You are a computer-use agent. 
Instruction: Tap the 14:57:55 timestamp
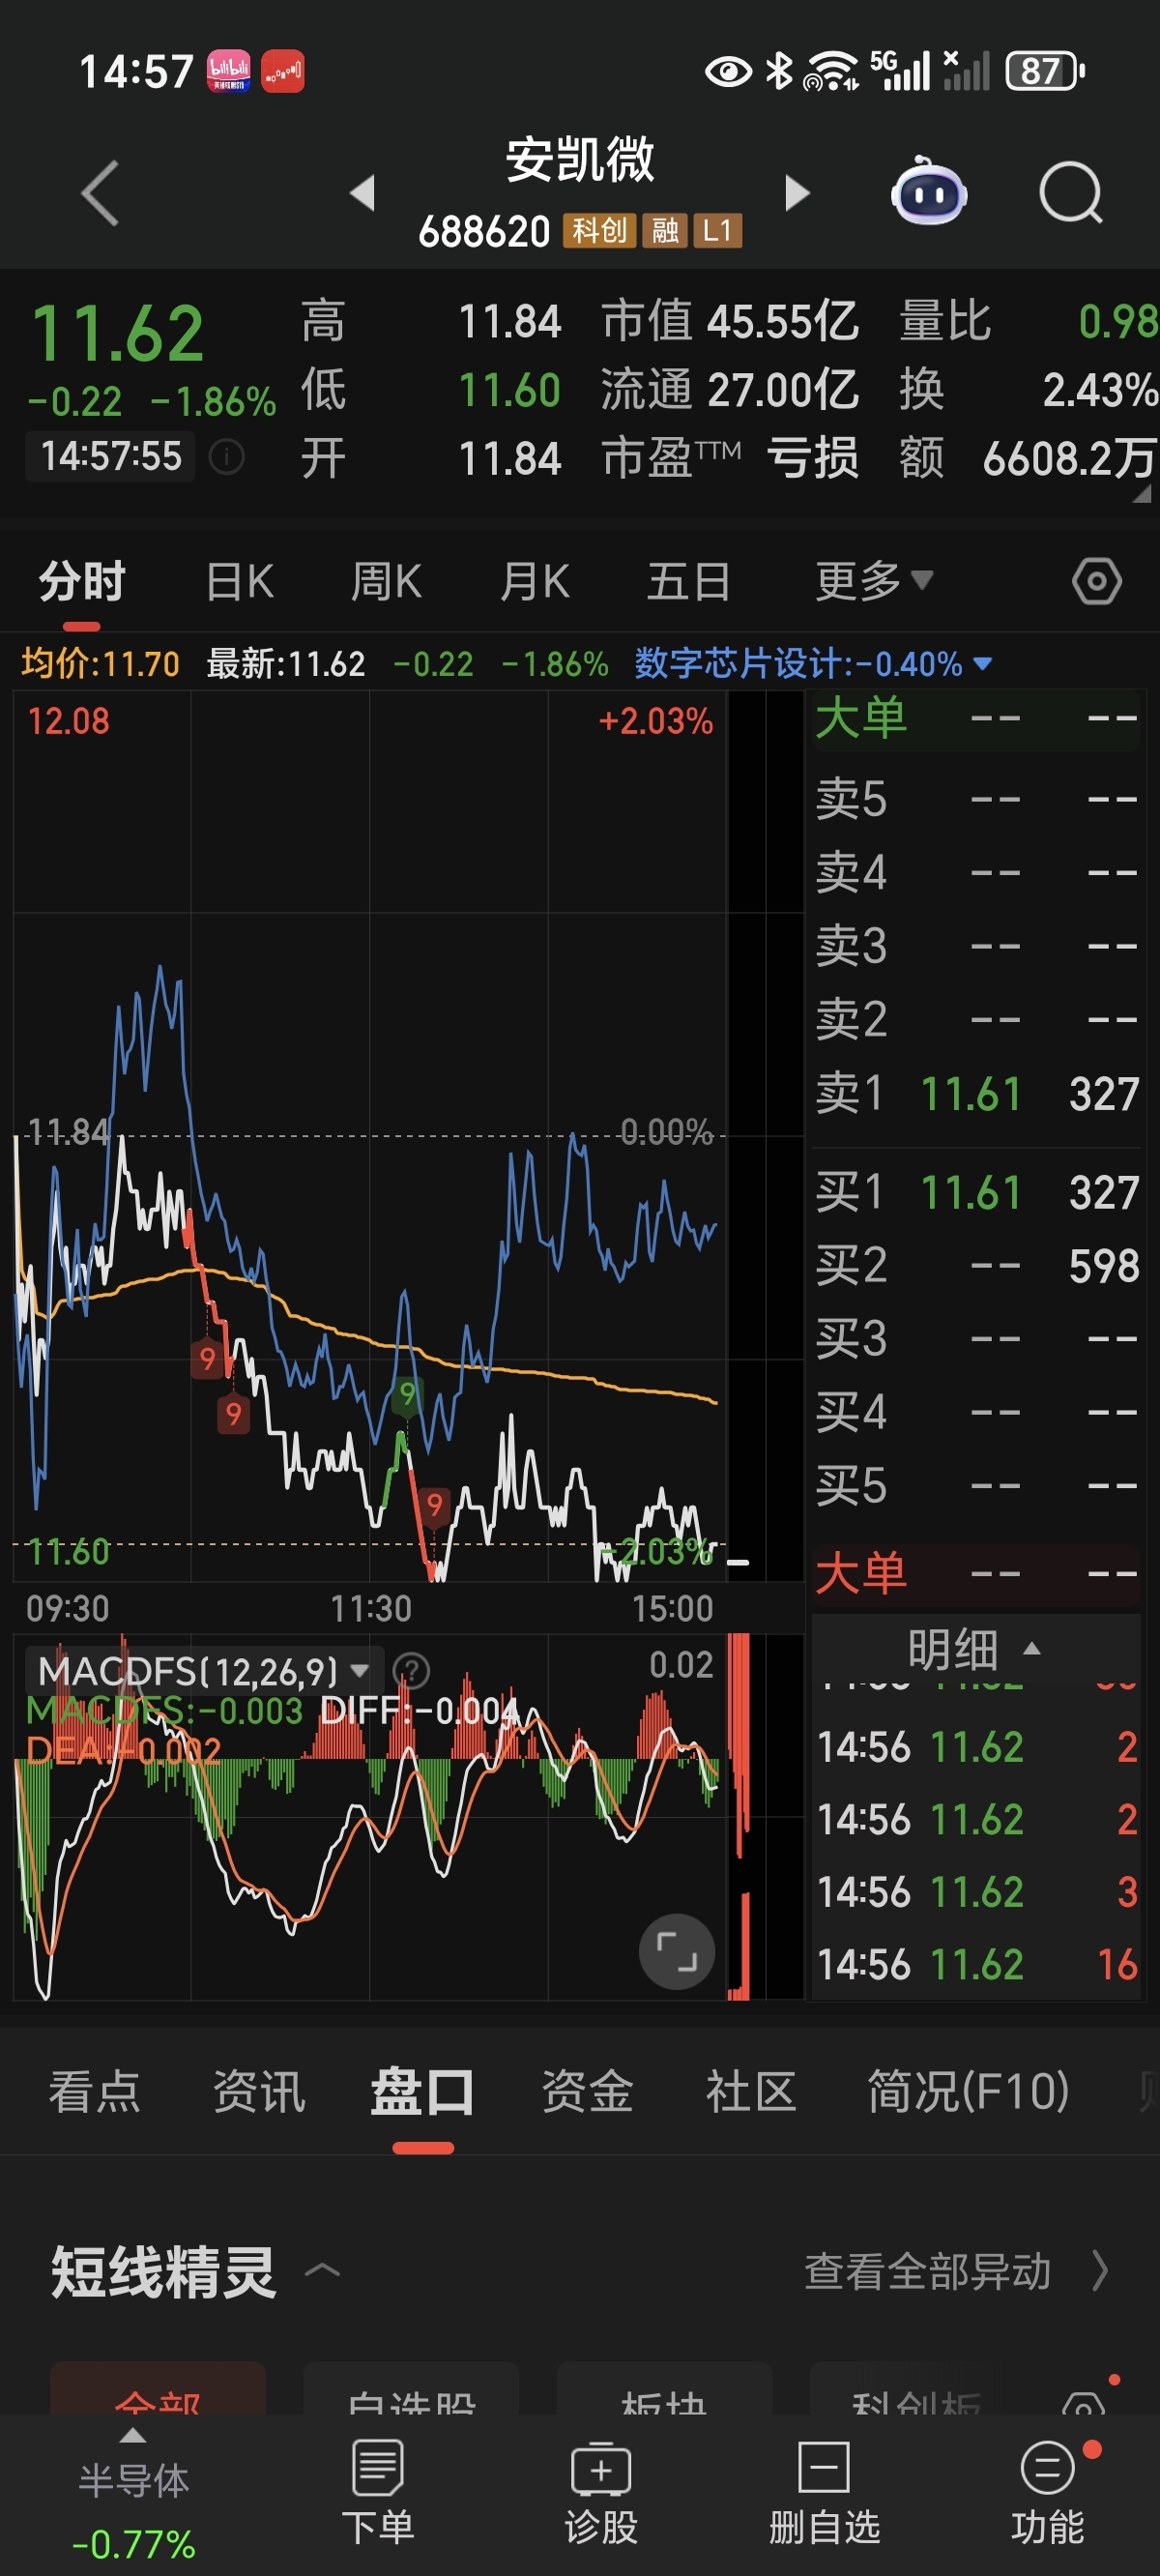click(x=110, y=456)
